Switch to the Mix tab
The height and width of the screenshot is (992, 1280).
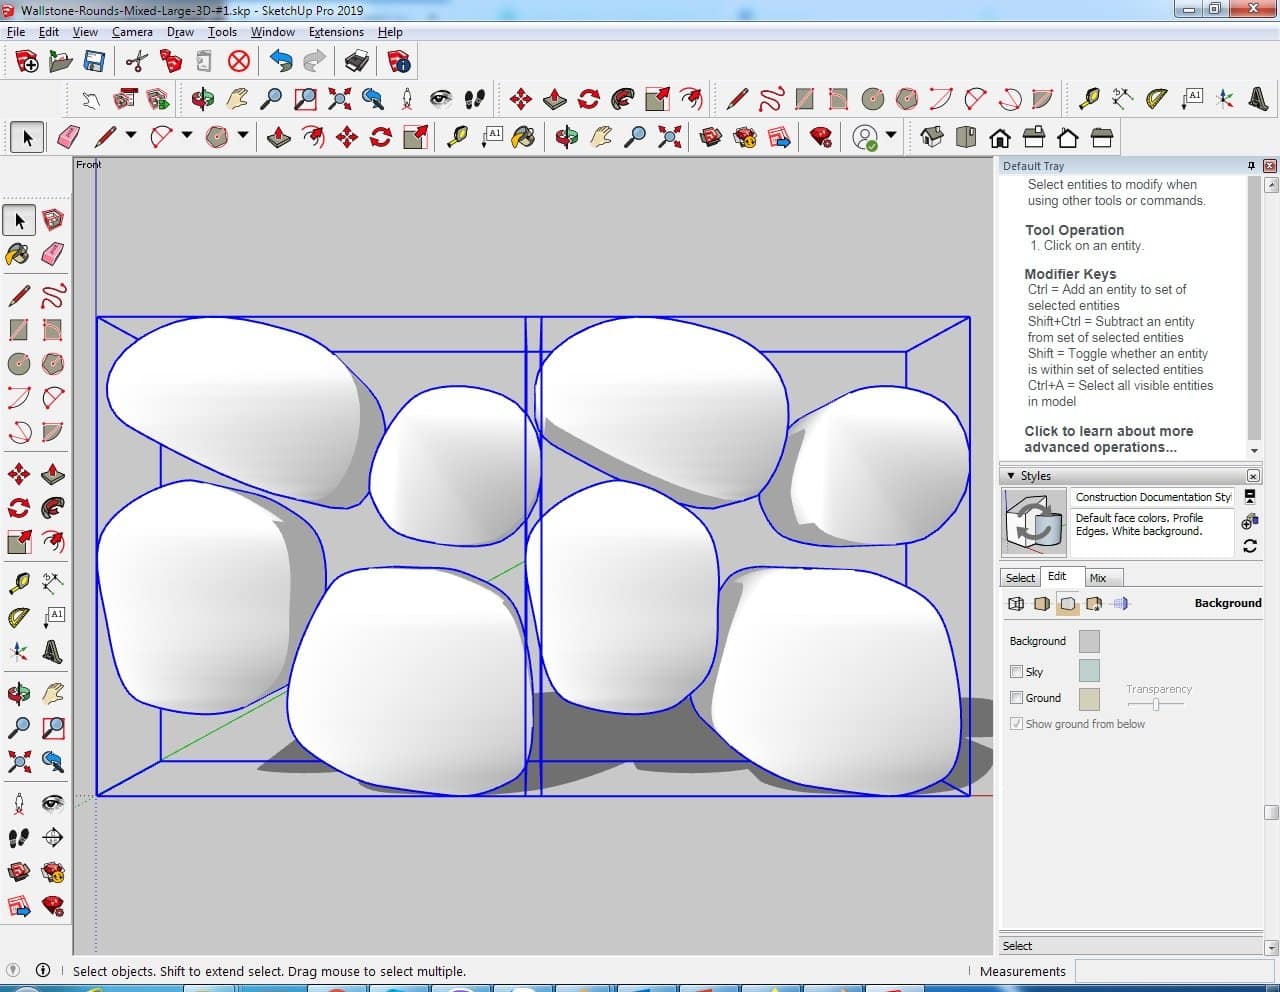[1098, 578]
